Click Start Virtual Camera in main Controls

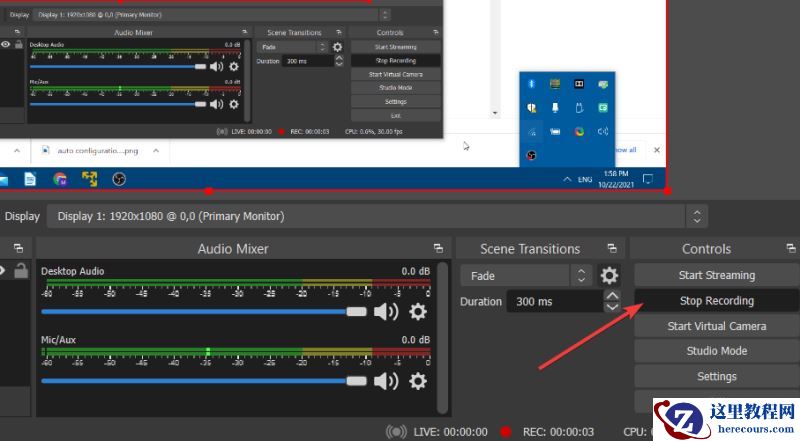[716, 326]
